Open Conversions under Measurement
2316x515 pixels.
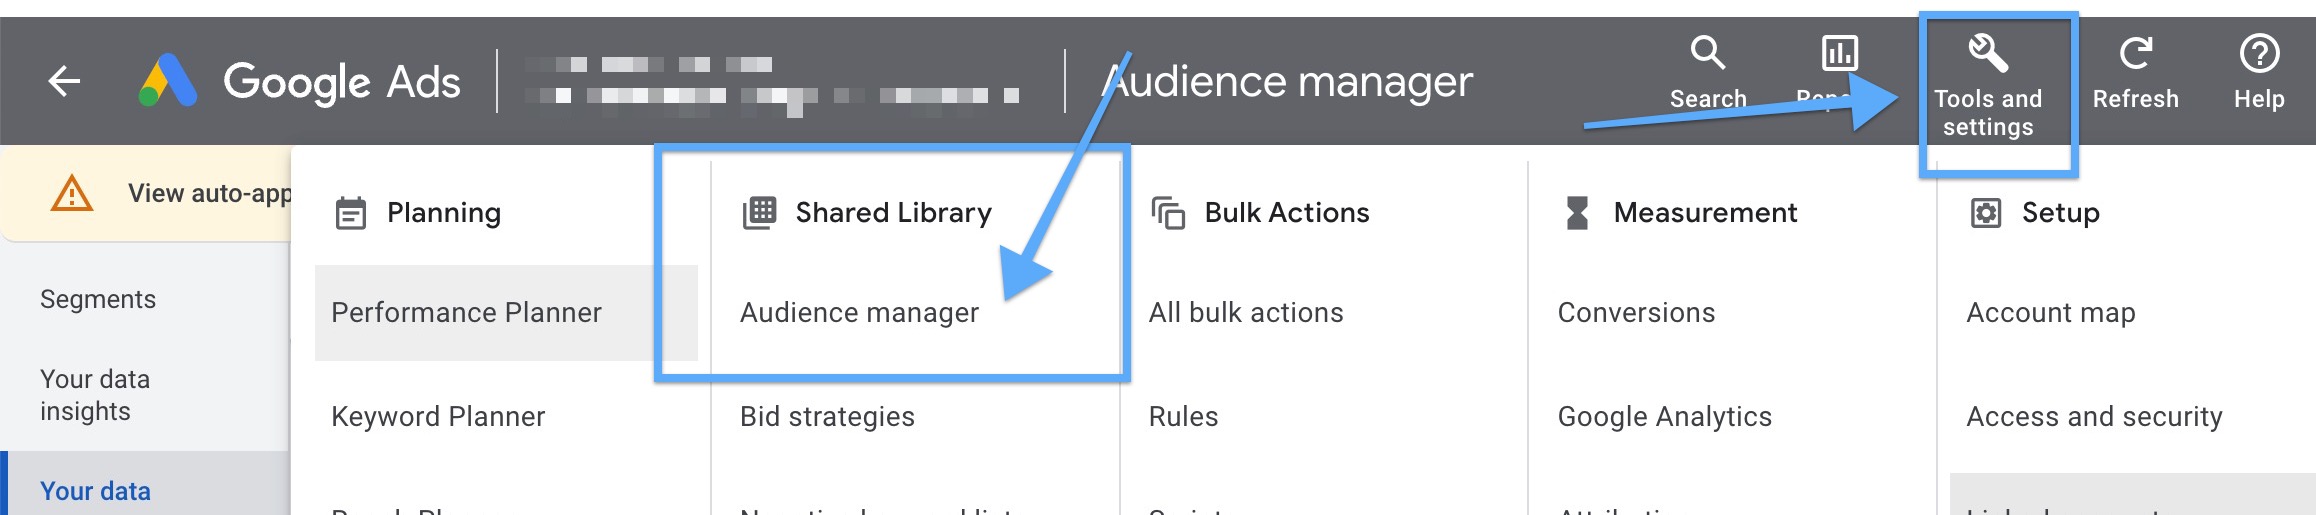pos(1636,313)
